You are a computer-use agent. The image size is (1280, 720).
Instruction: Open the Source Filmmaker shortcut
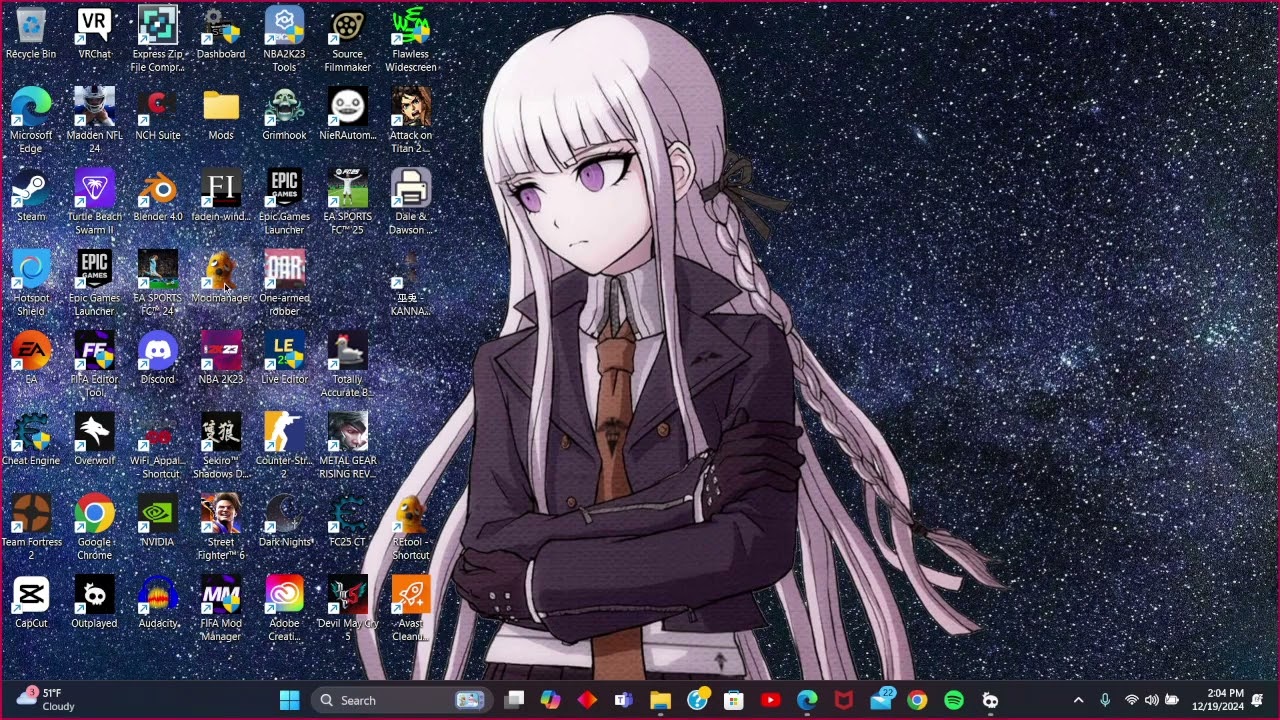347,40
